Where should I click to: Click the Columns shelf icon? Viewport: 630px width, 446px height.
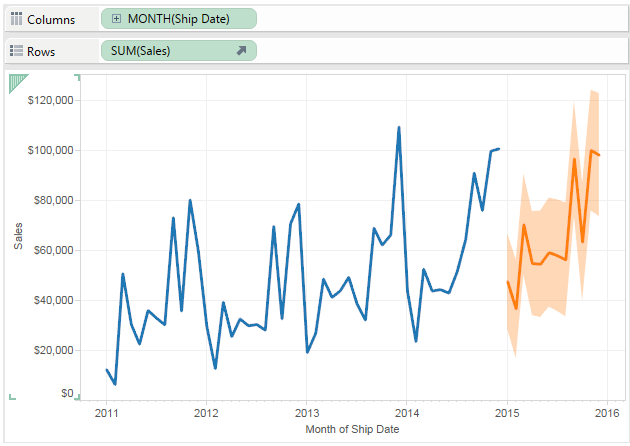coord(16,19)
